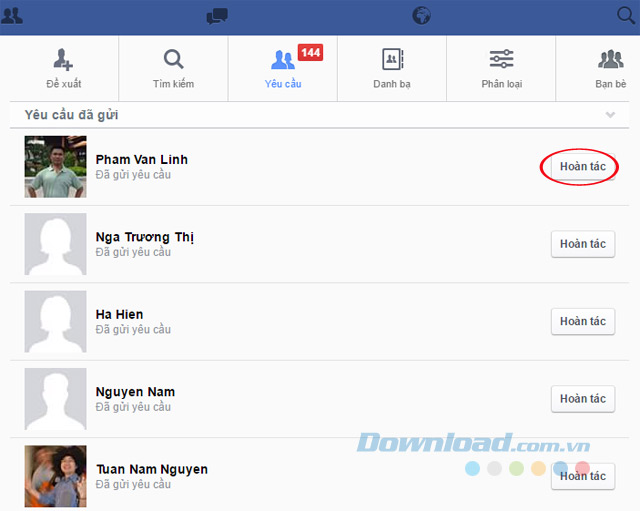Click the search magnifier in top bar

[625, 16]
